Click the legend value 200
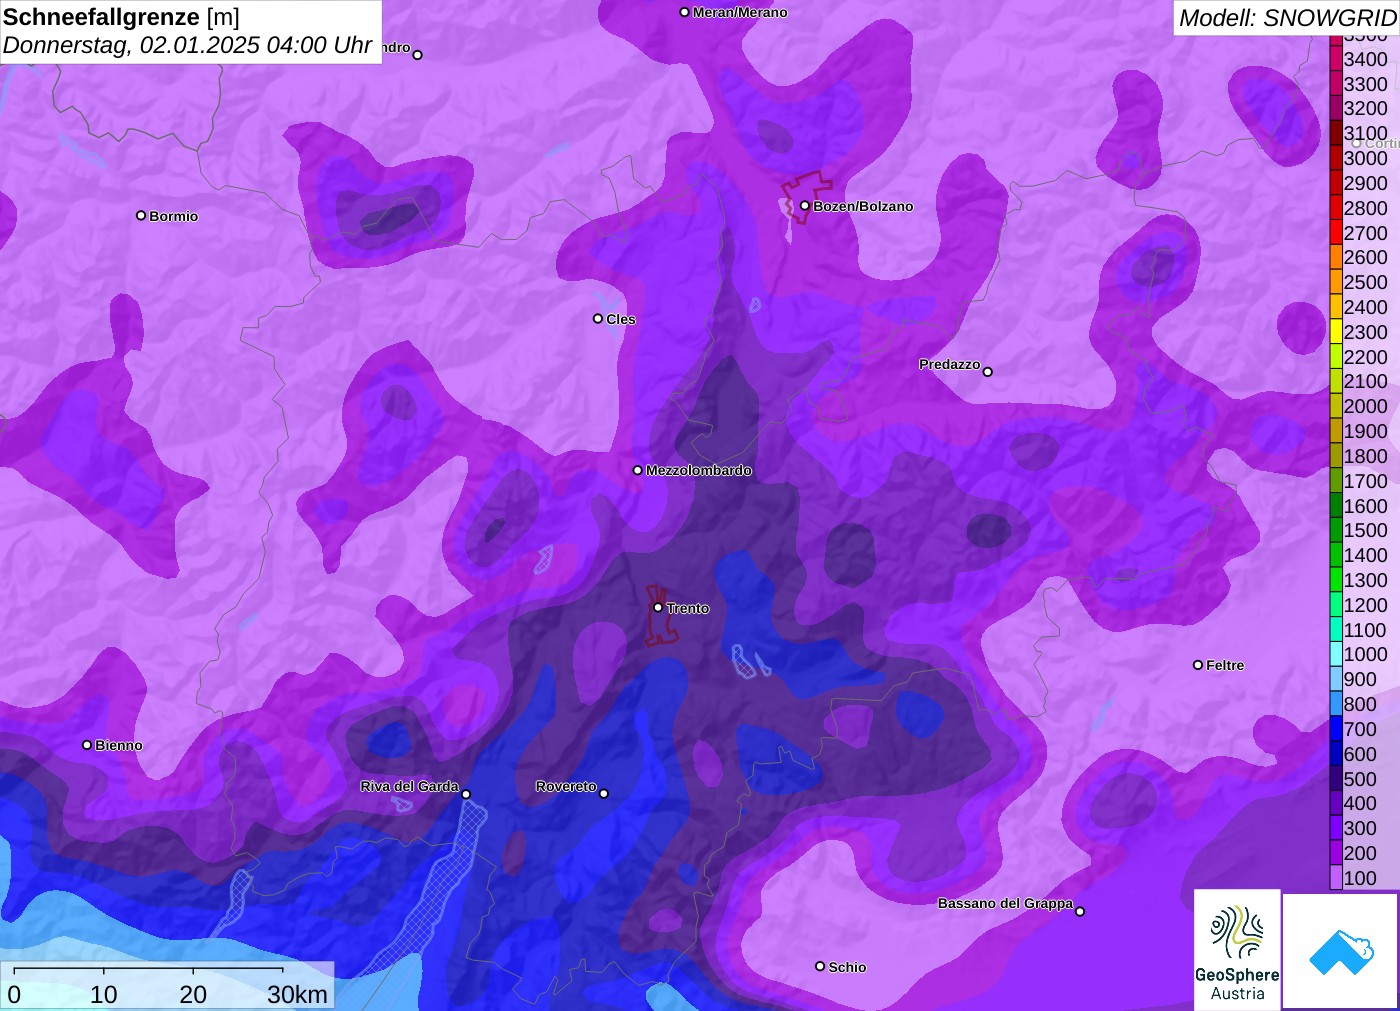 pos(1360,853)
